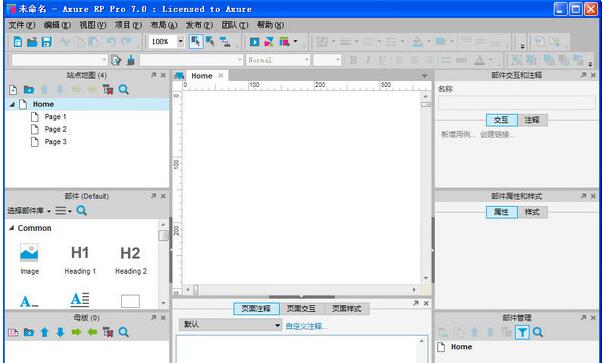The image size is (606, 363).
Task: Open the Normal font style dropdown
Action: click(x=306, y=60)
